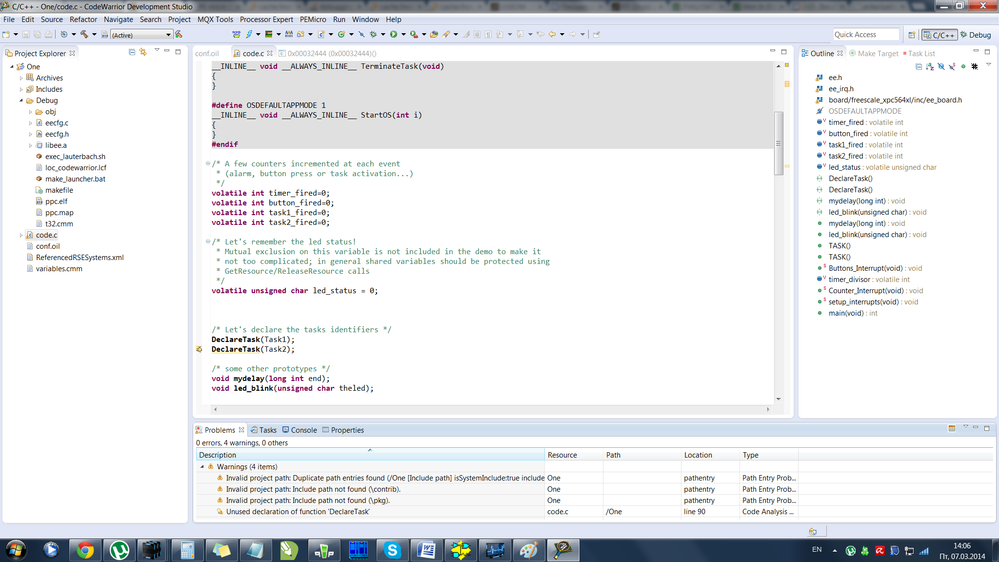Screen dimensions: 999x562
Task: Click the Problems panel filter icon
Action: click(x=952, y=428)
